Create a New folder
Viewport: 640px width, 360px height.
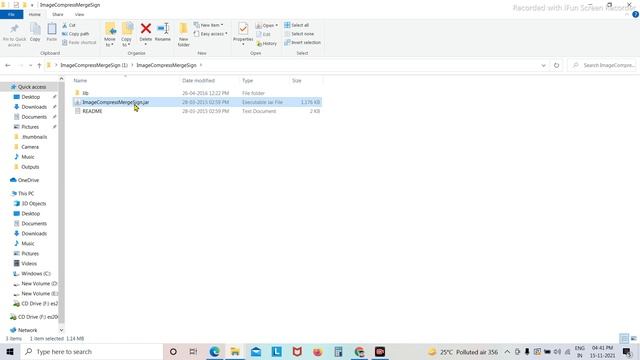click(184, 35)
